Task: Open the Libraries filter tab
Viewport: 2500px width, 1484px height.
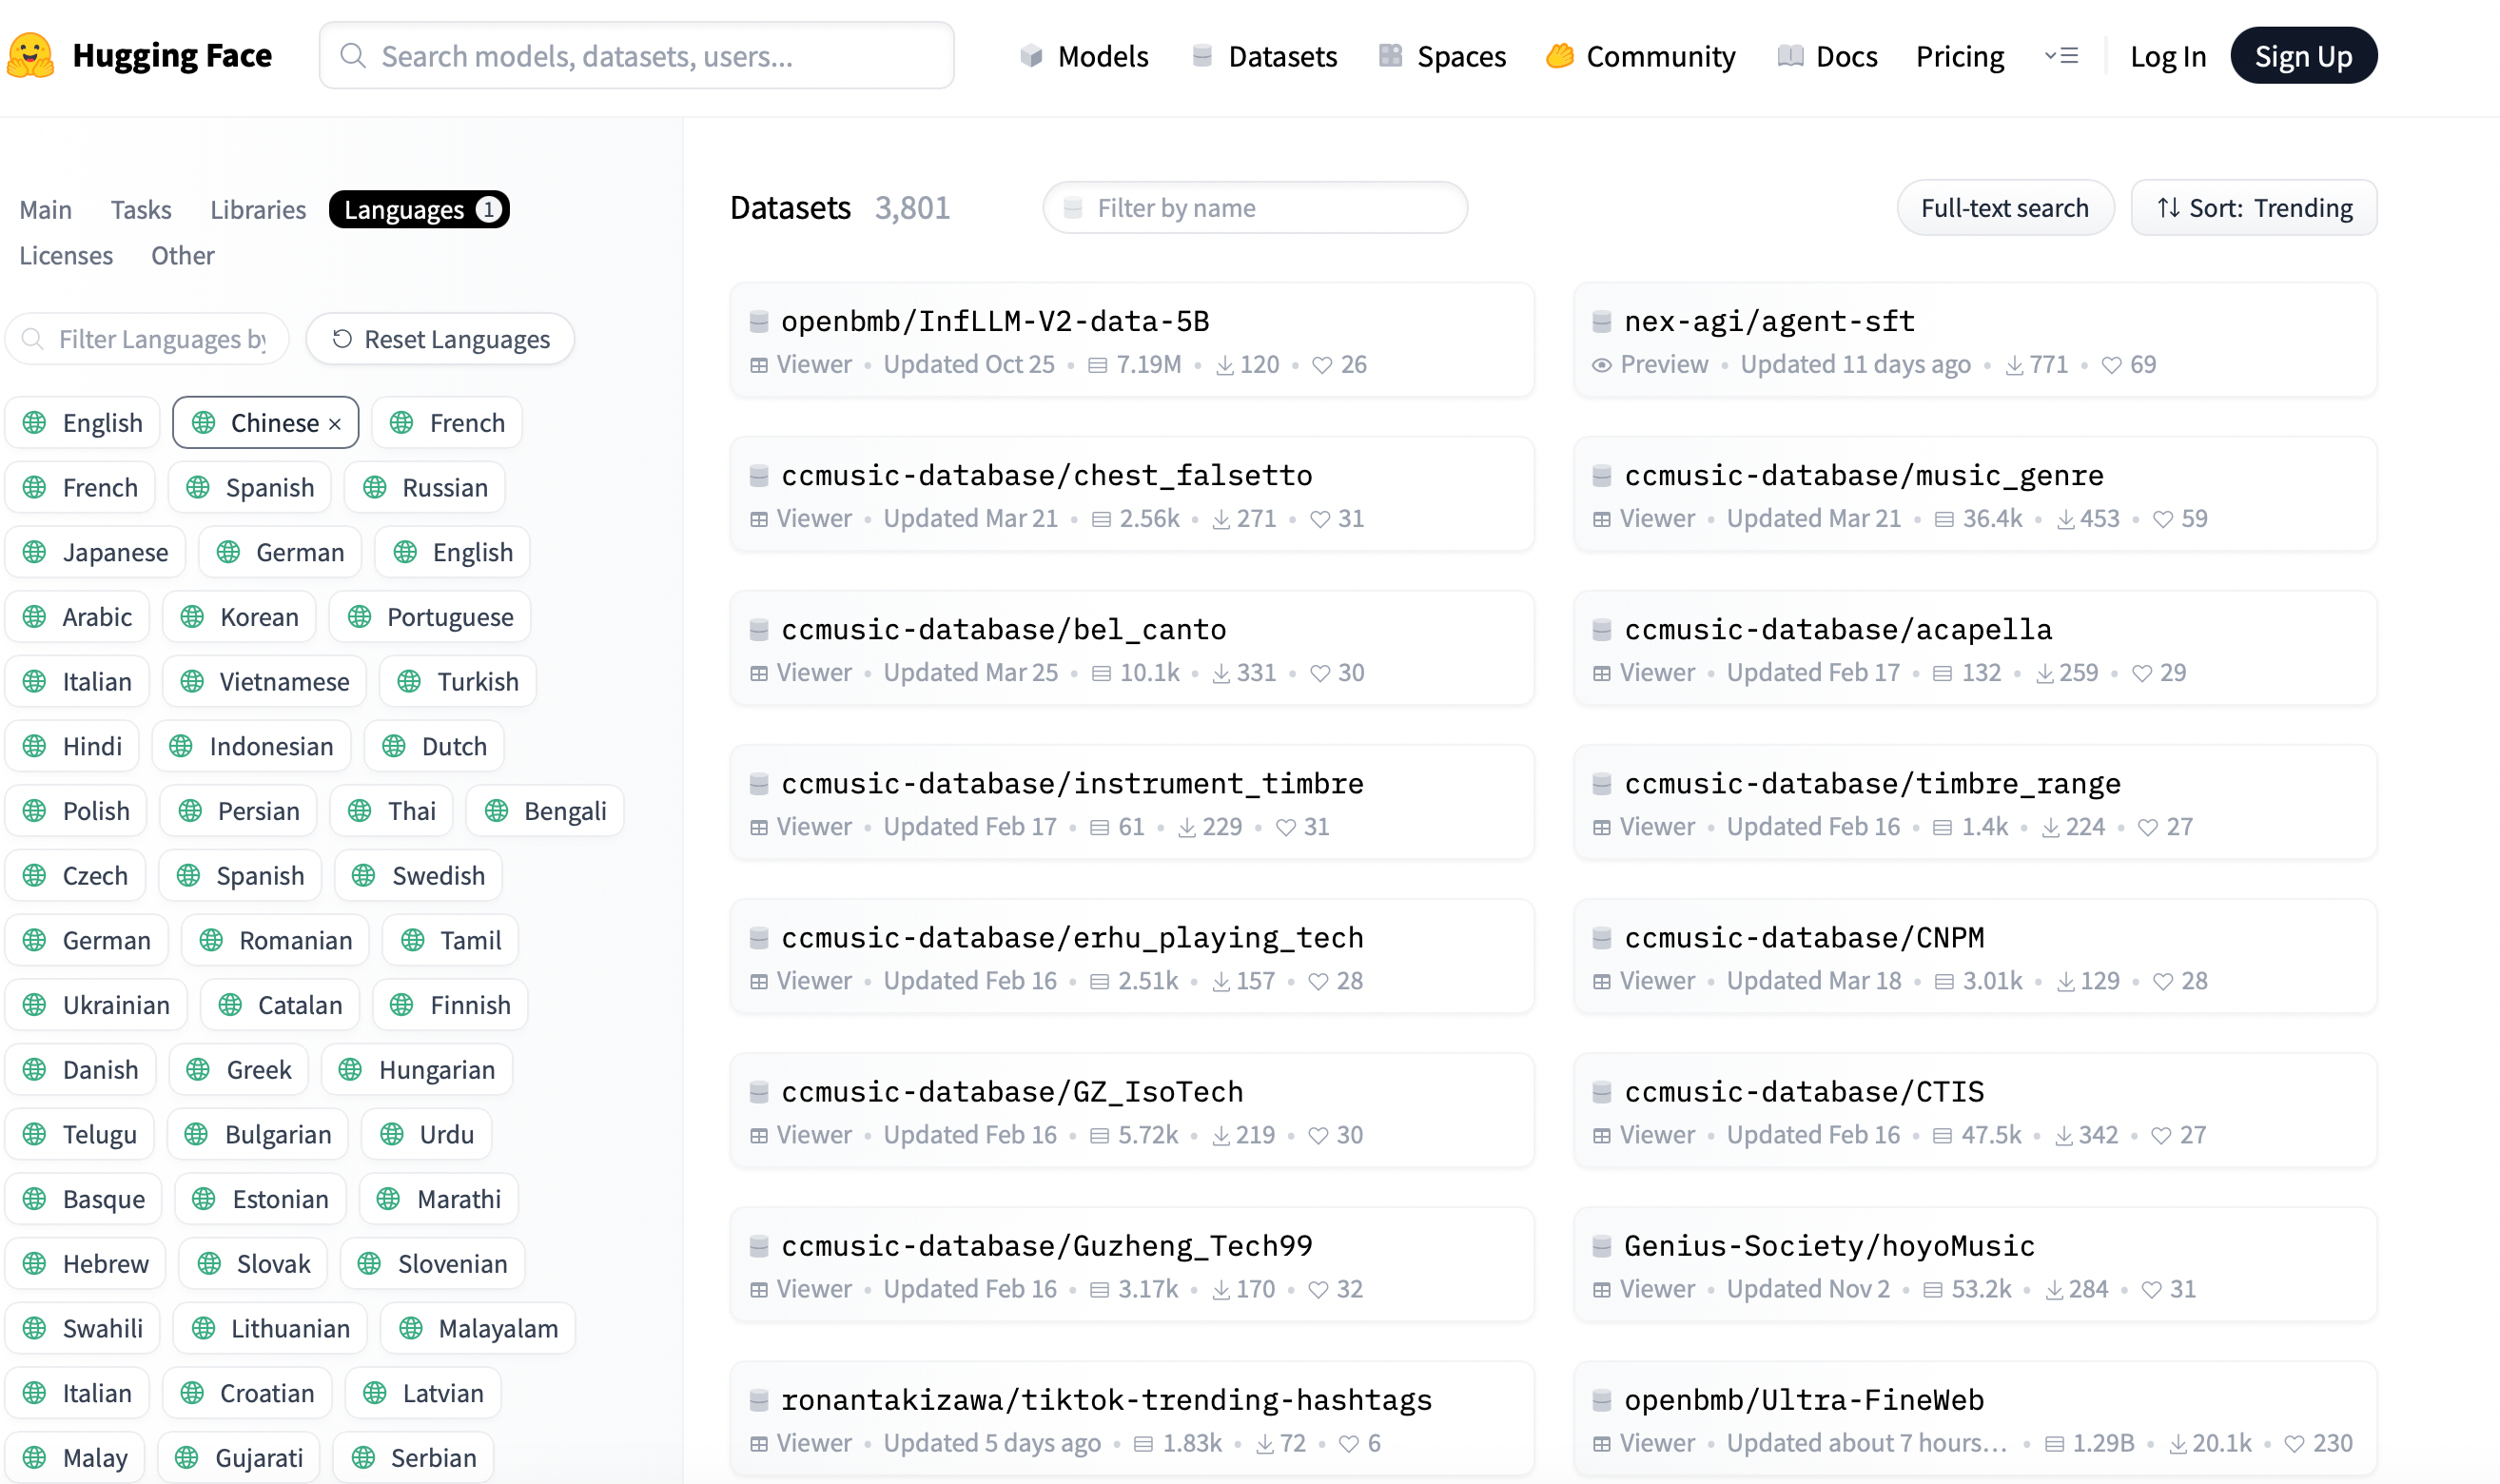Action: [x=258, y=209]
